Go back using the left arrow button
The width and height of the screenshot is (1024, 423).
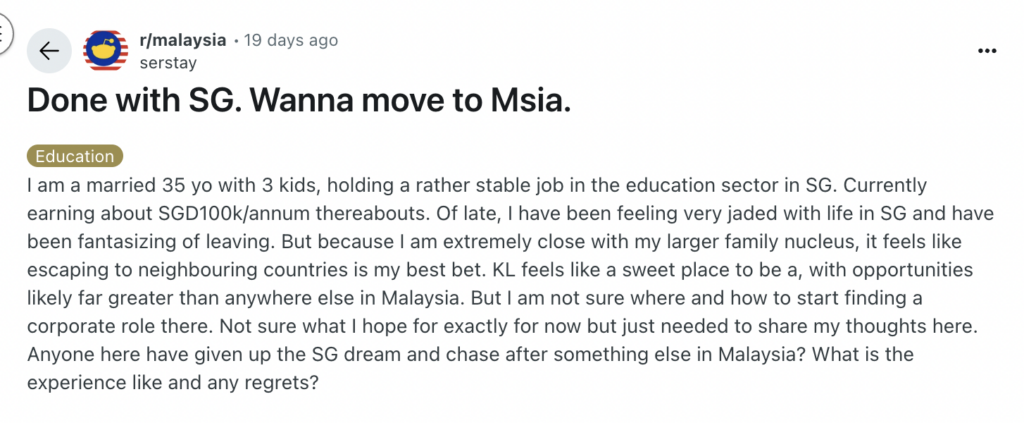coord(49,51)
